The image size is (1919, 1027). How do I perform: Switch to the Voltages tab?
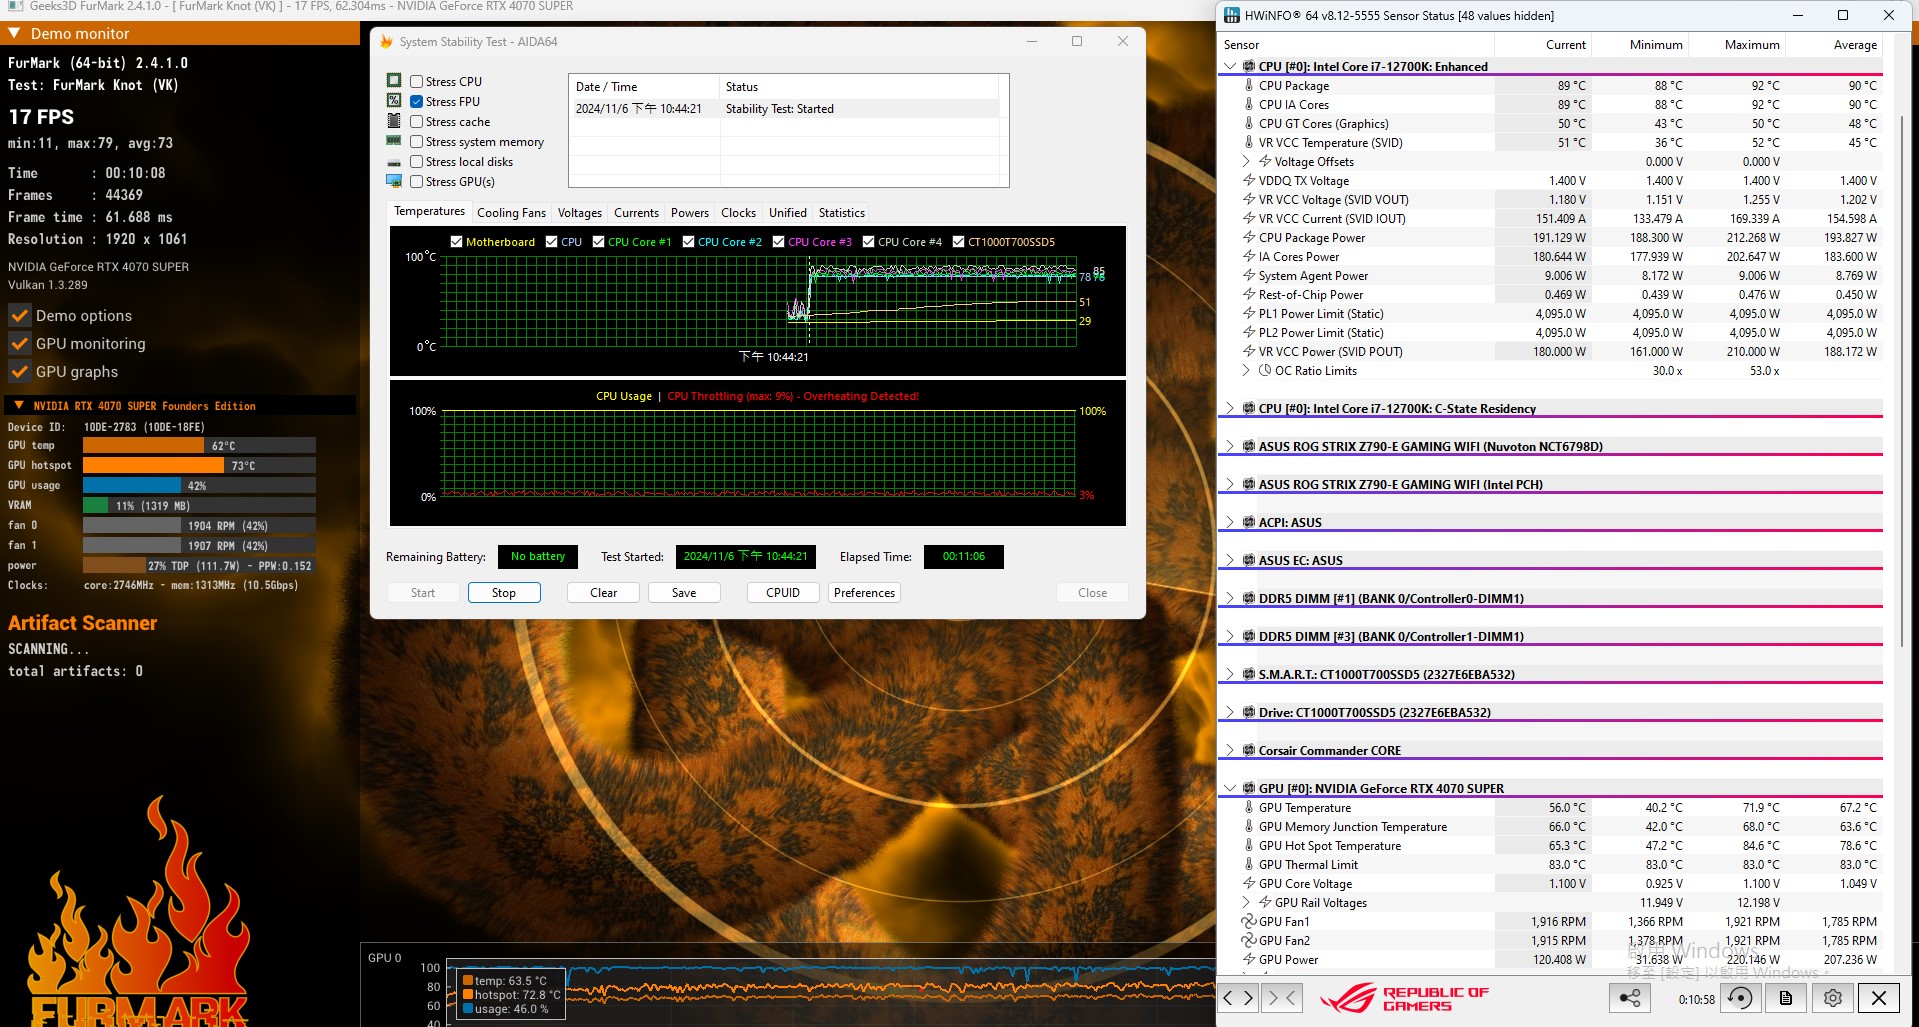point(579,212)
